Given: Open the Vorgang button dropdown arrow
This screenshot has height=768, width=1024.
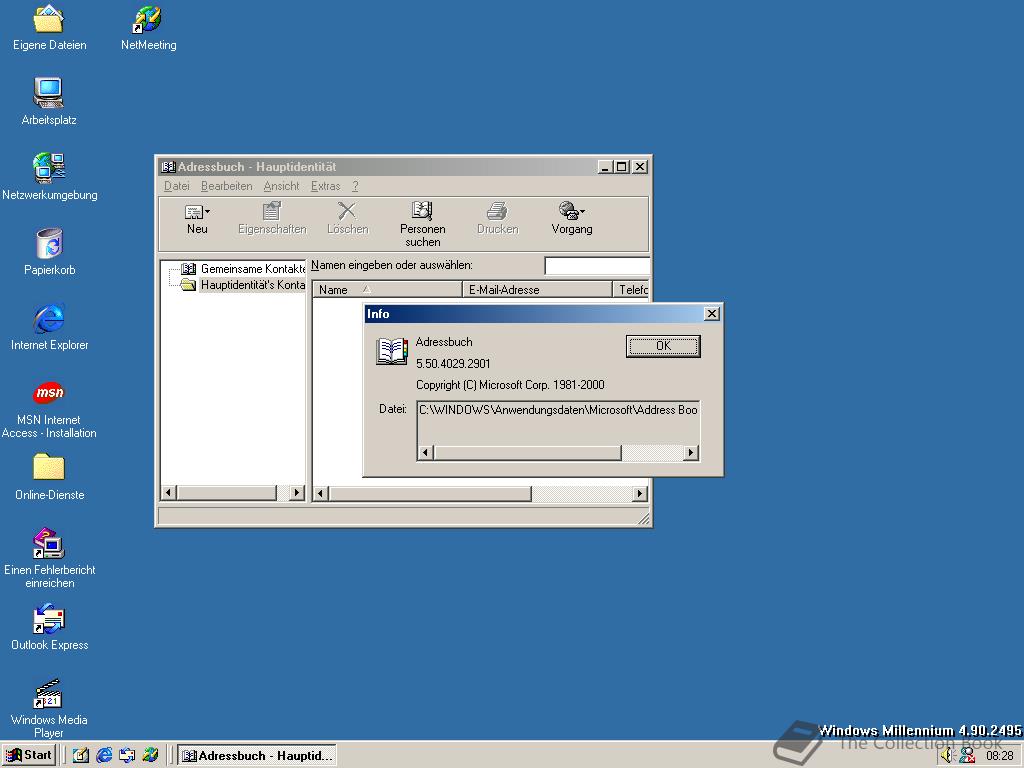Looking at the screenshot, I should tap(582, 212).
